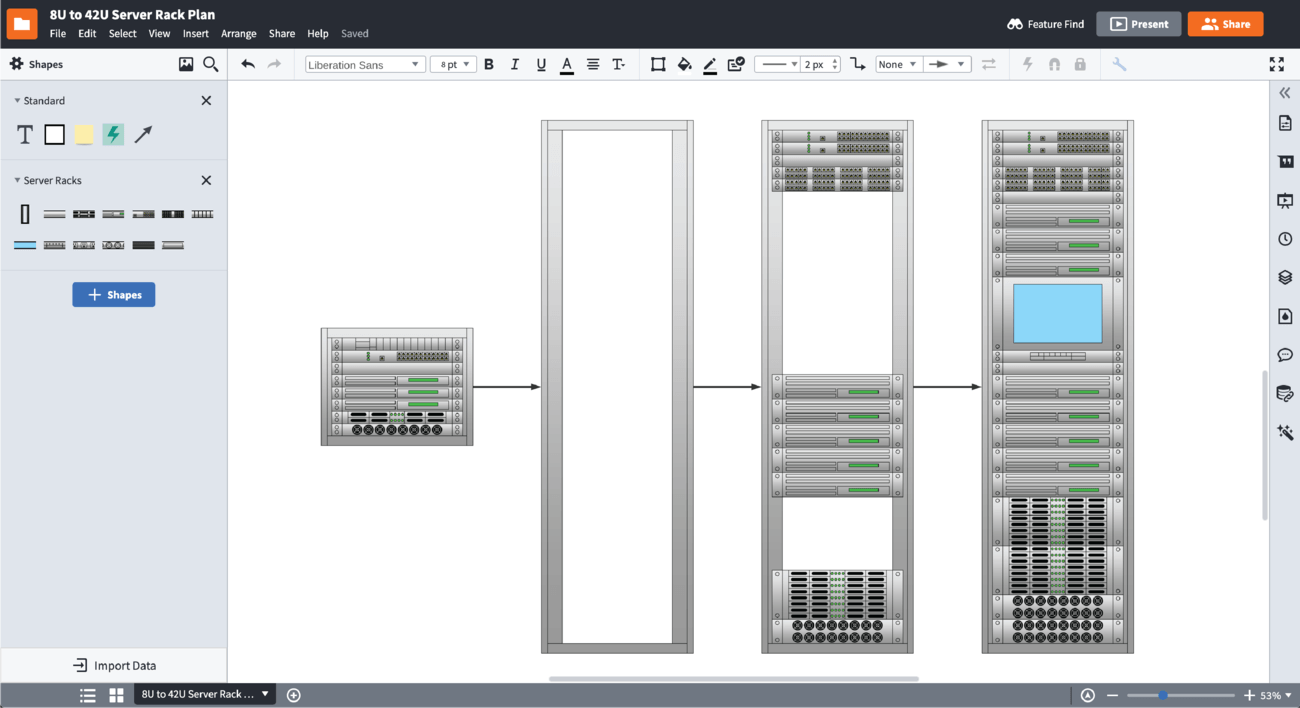This screenshot has height=708, width=1300.
Task: Toggle bold formatting
Action: 489,64
